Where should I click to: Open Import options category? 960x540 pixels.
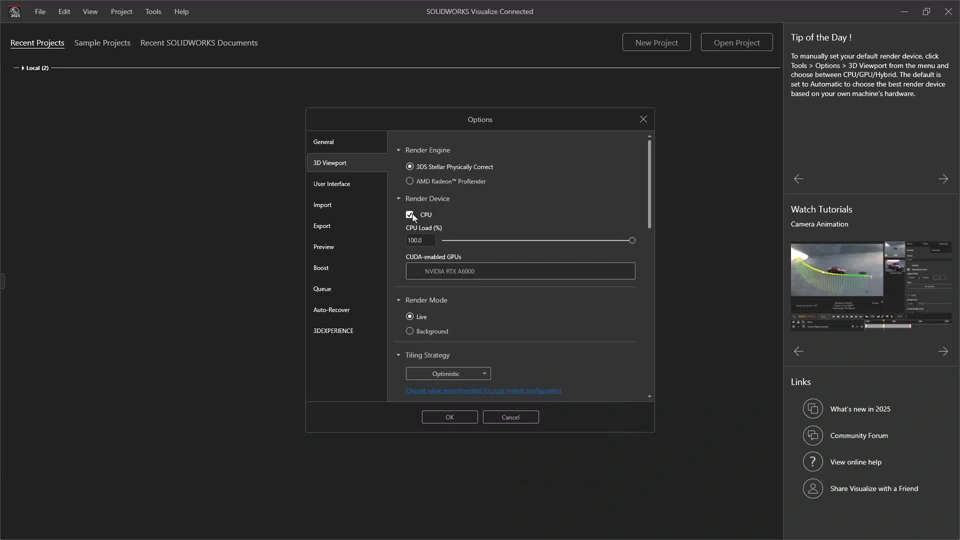[x=347, y=204]
